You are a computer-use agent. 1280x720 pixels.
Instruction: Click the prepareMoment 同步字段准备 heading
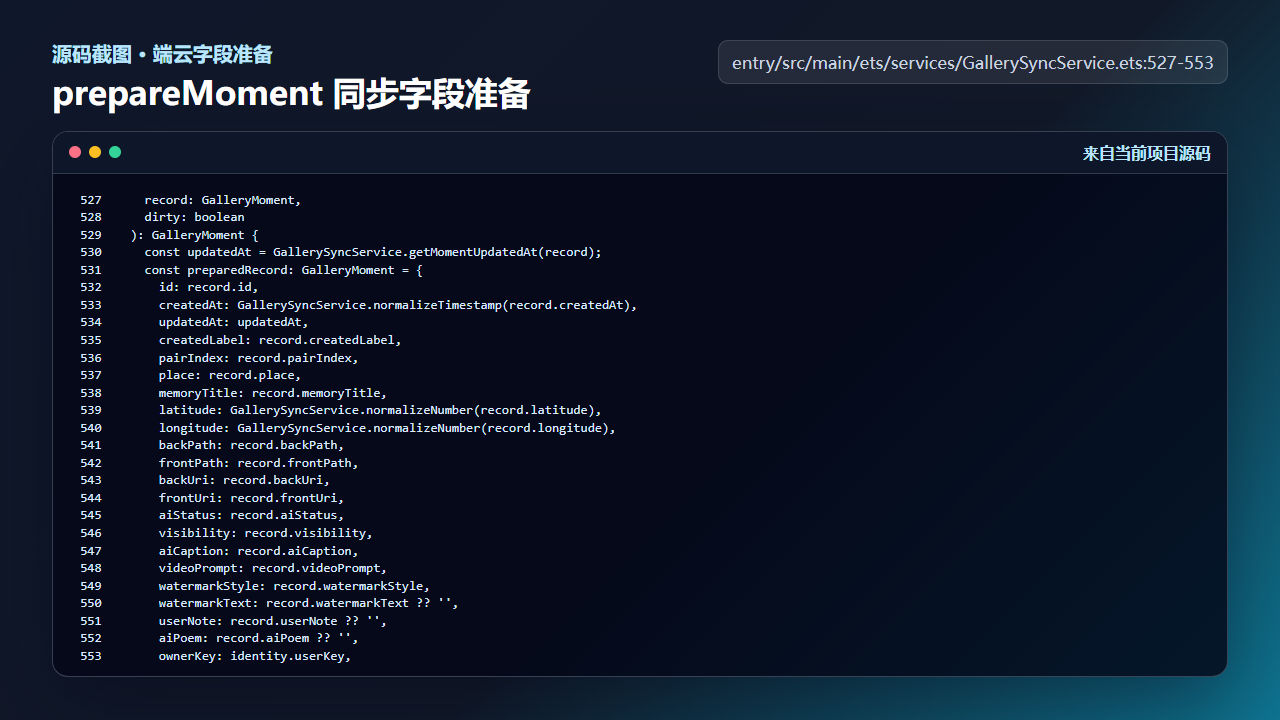tap(291, 94)
